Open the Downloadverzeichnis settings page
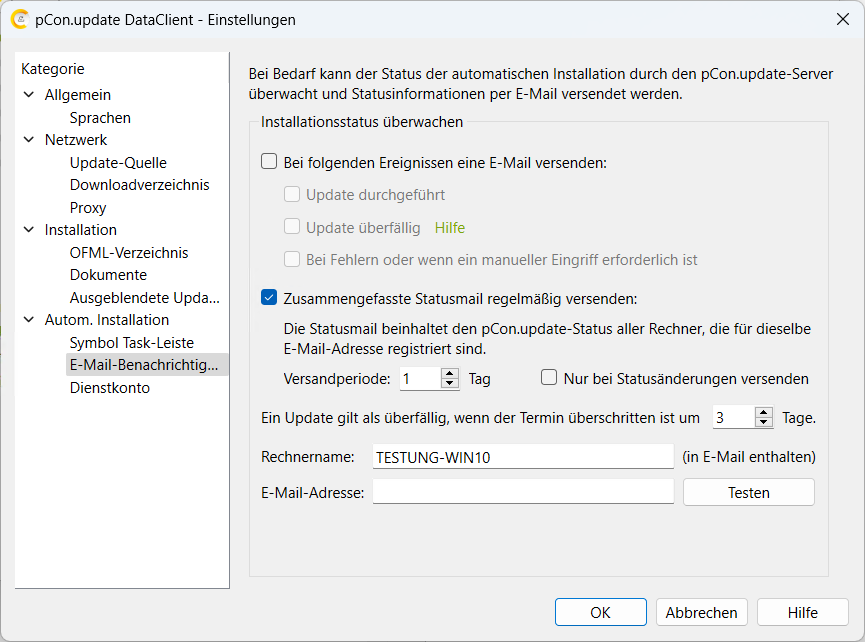The width and height of the screenshot is (865, 642). pos(140,185)
